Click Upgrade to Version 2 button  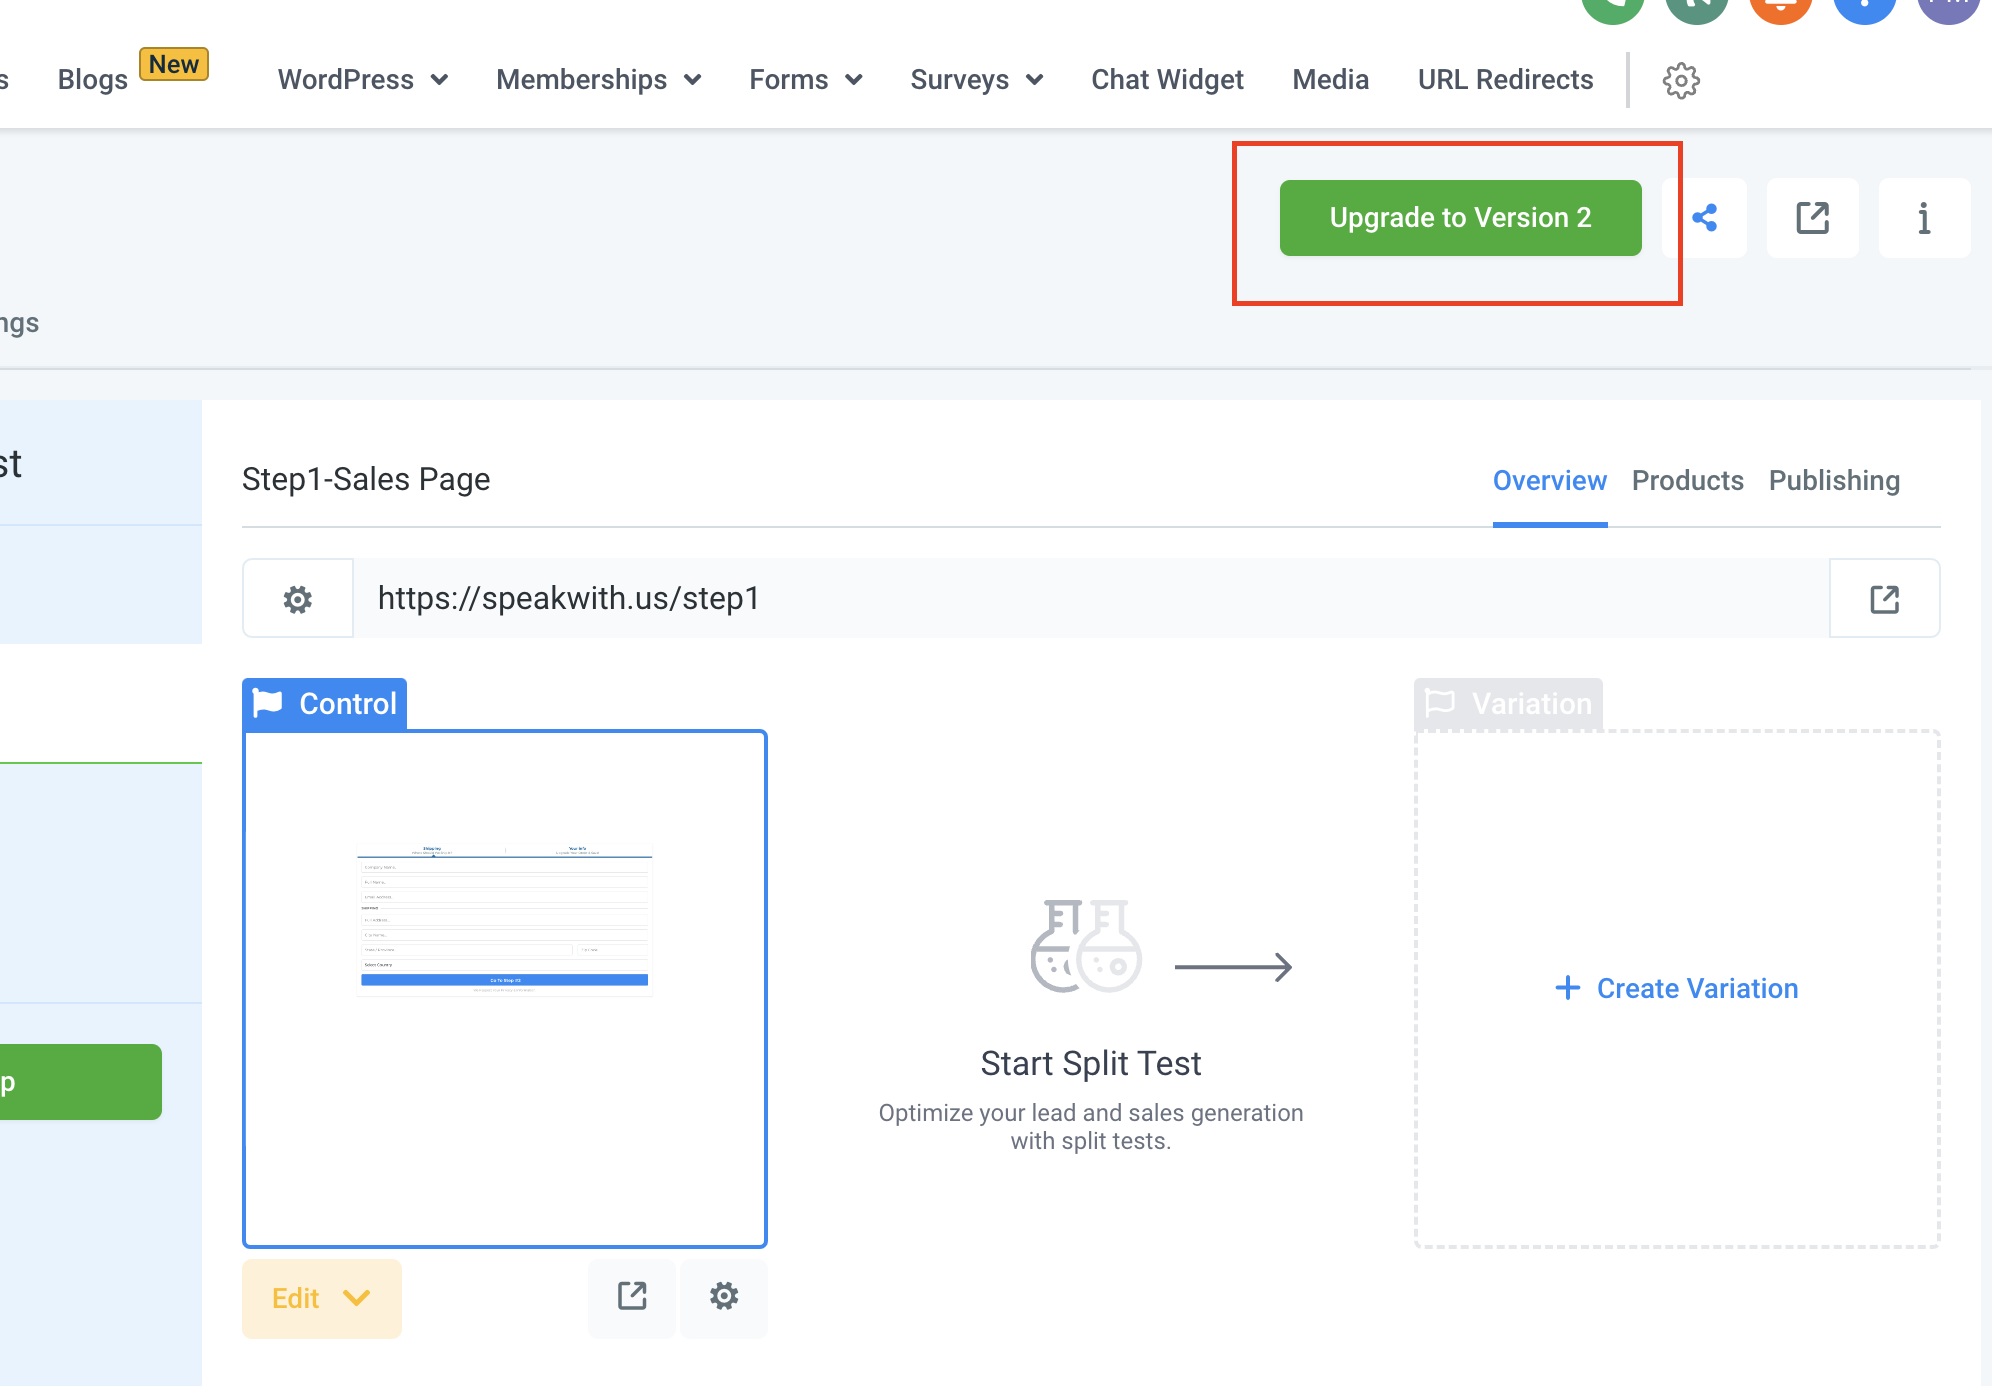1460,218
